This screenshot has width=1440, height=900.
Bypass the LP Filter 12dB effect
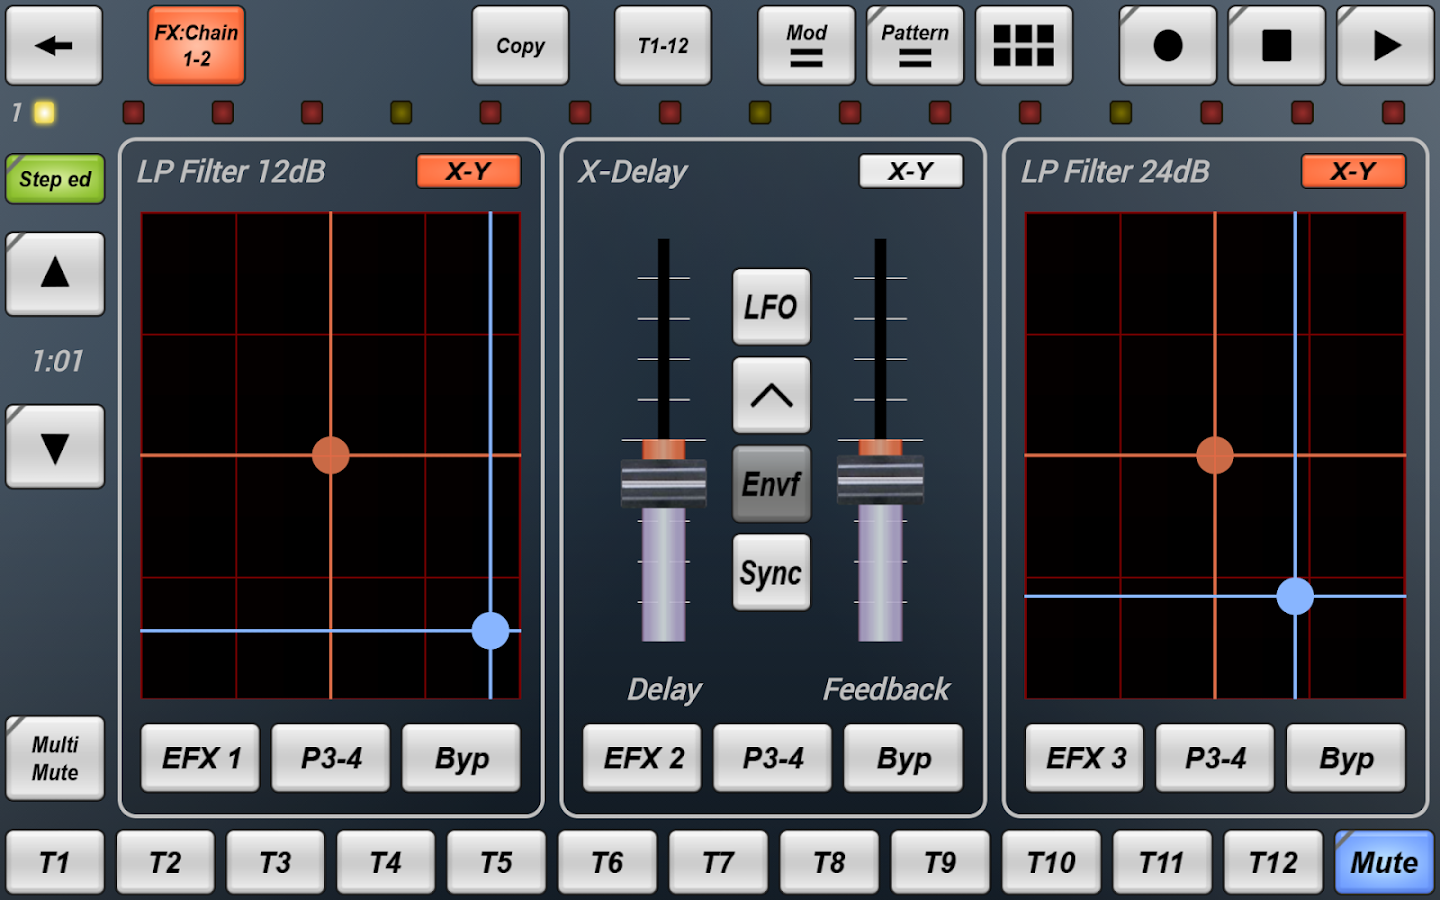coord(461,757)
